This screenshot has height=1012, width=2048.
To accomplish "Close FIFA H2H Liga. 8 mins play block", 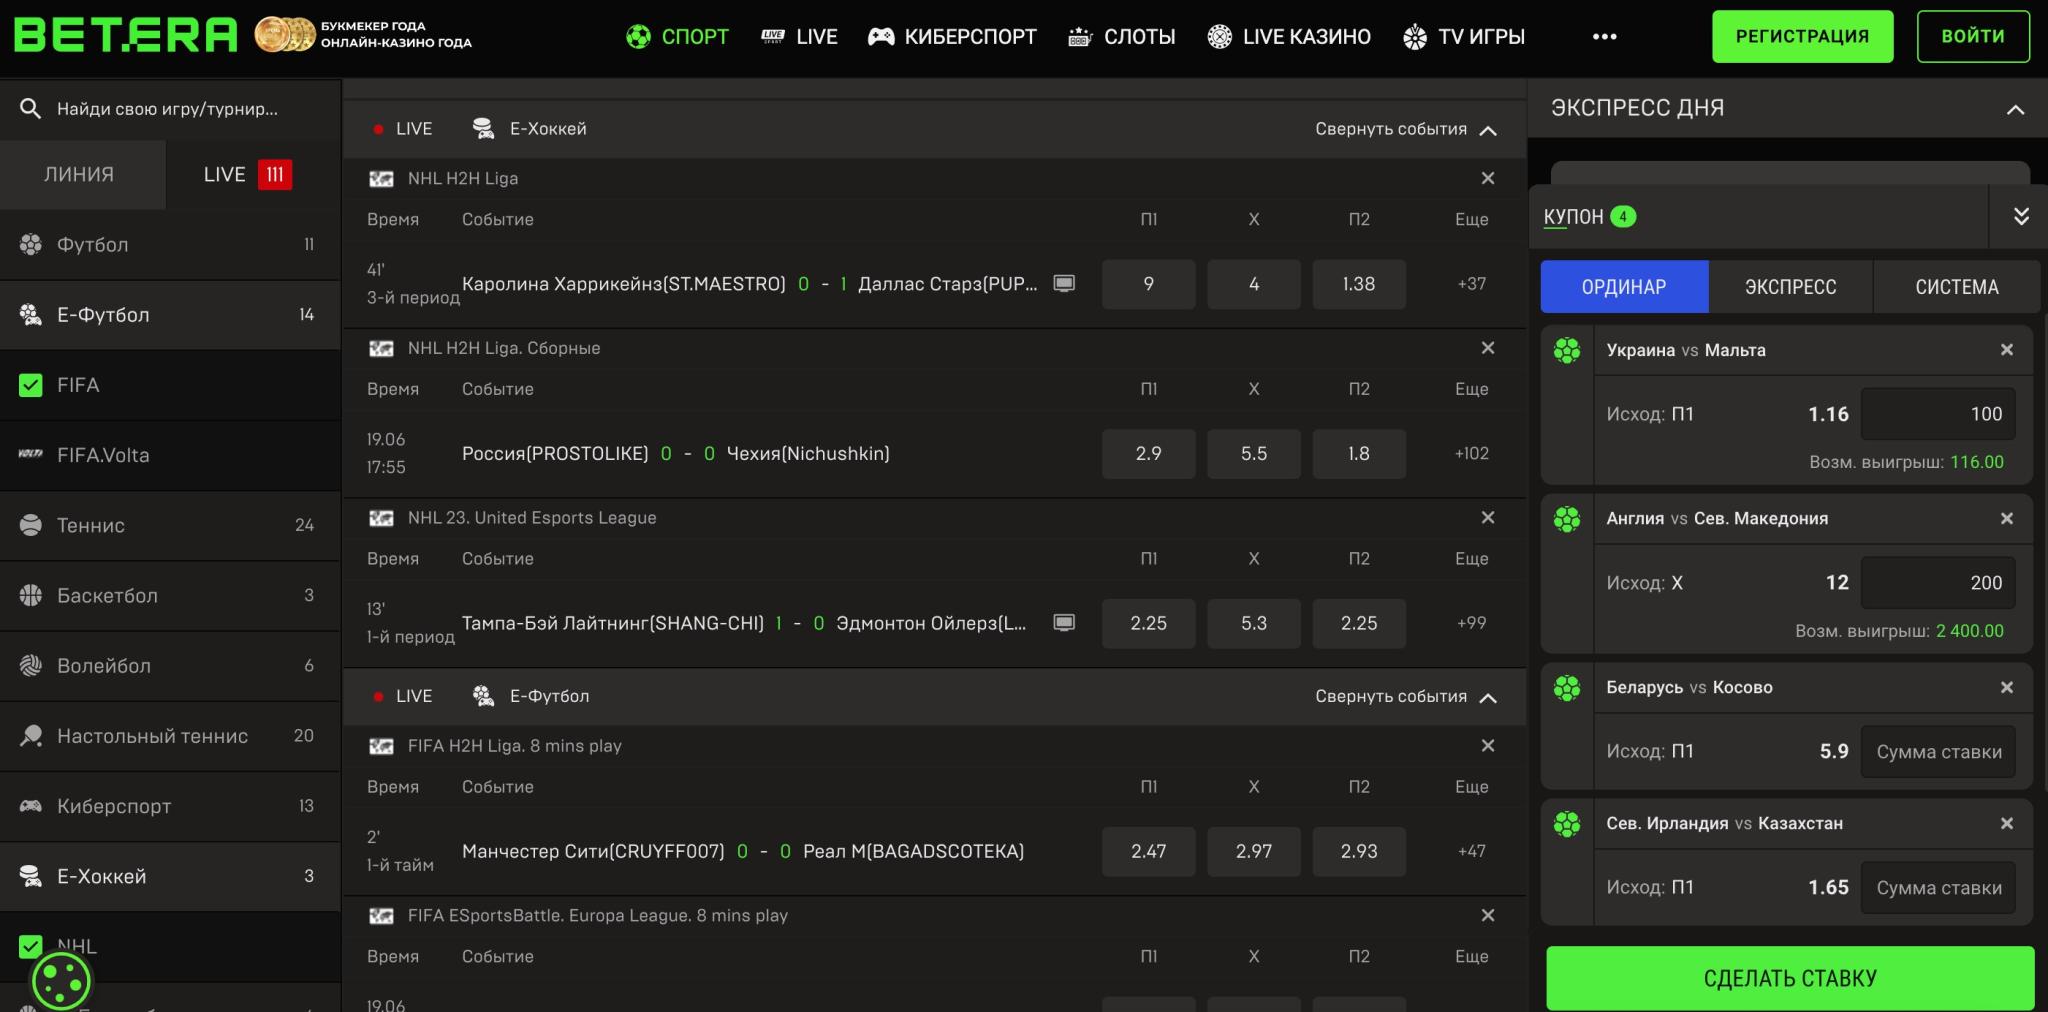I will tap(1488, 745).
